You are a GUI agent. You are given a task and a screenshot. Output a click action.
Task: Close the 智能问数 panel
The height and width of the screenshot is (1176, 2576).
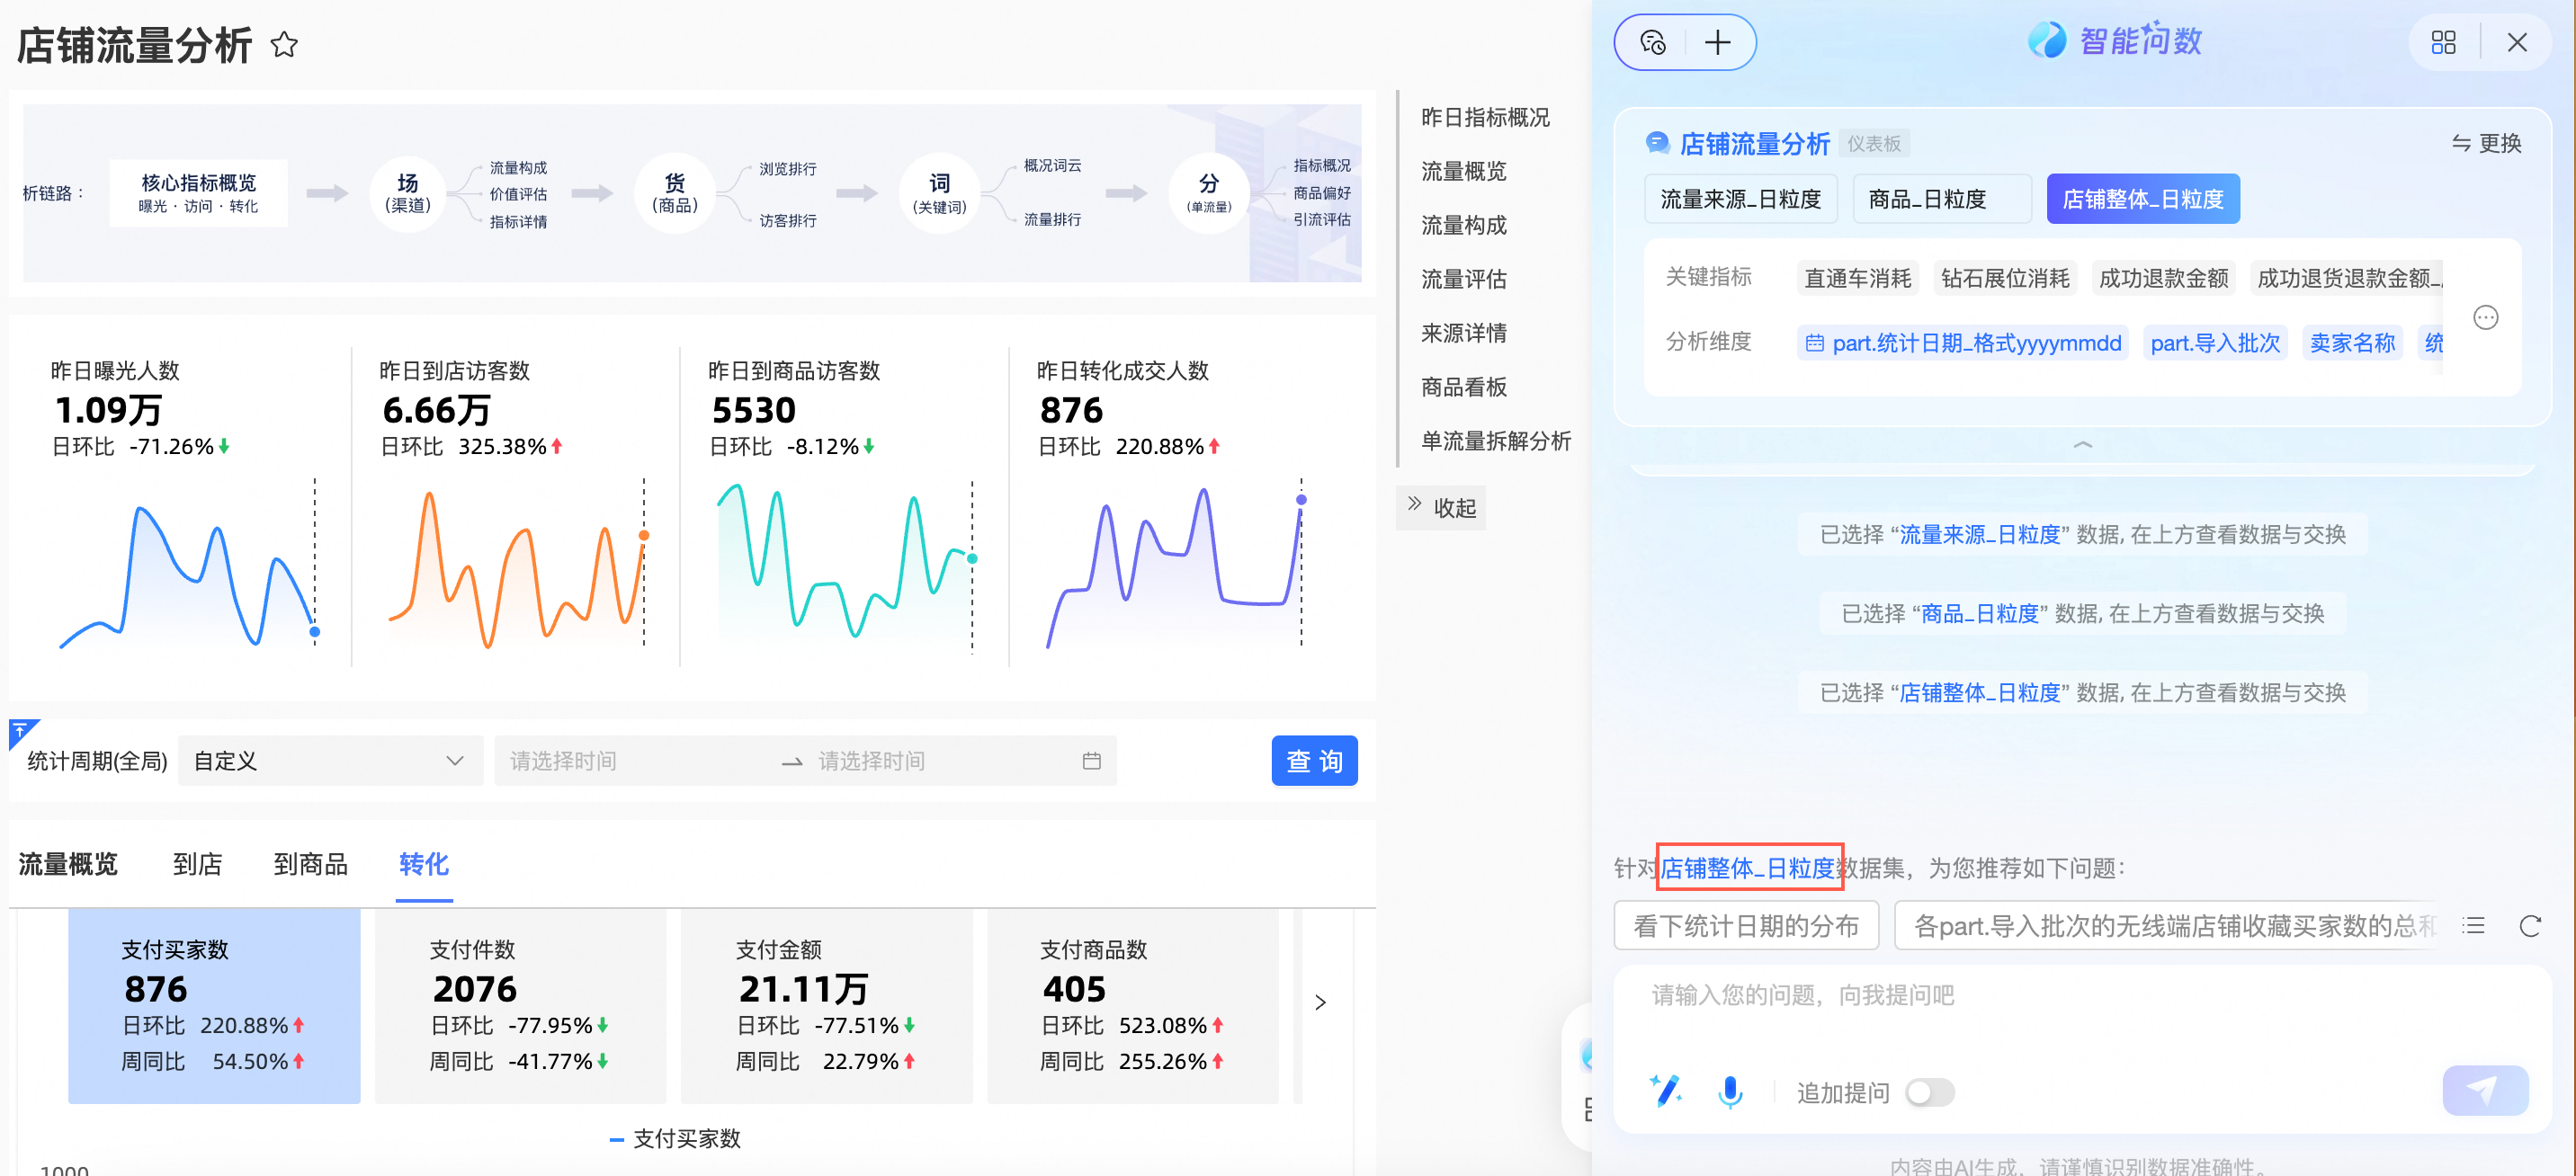2517,42
